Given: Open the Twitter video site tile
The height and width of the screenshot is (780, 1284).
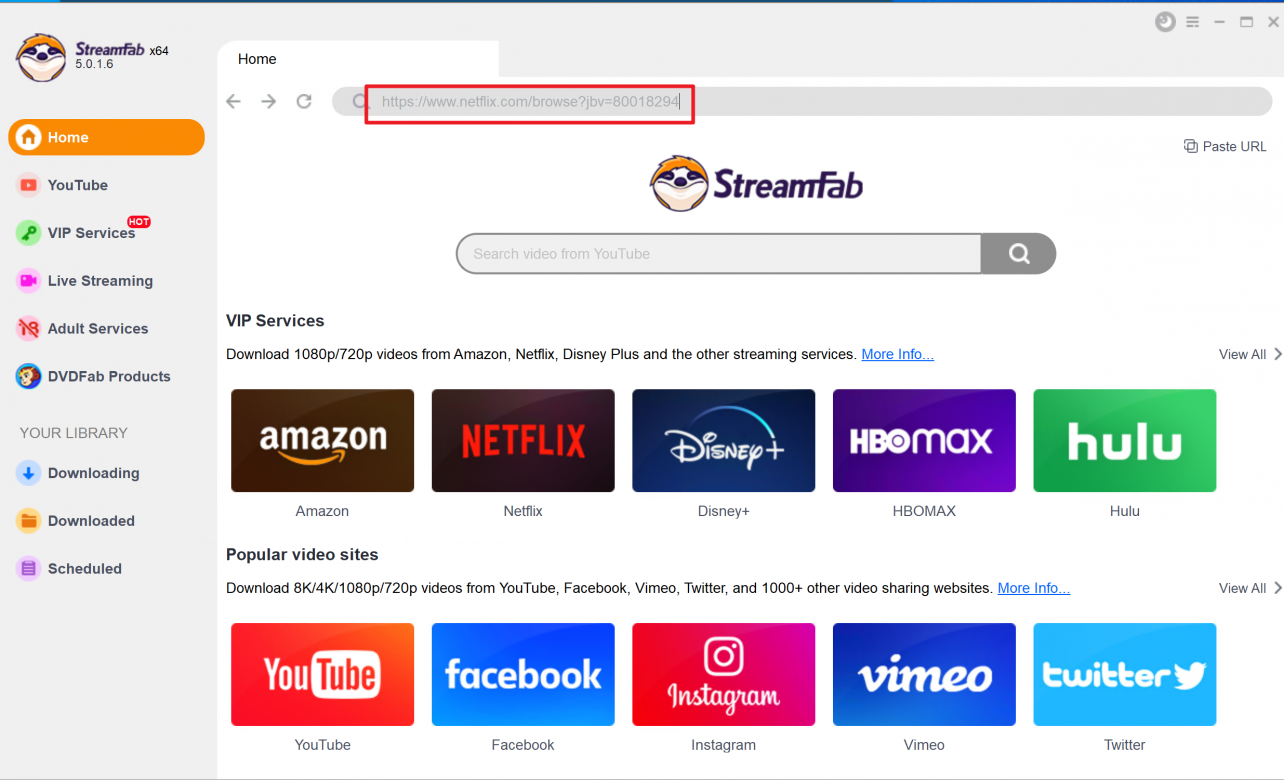Looking at the screenshot, I should click(1125, 675).
